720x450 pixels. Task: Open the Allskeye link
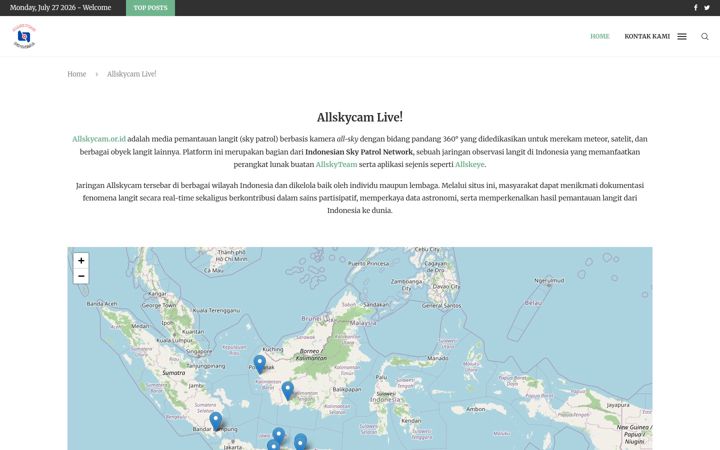[469, 164]
